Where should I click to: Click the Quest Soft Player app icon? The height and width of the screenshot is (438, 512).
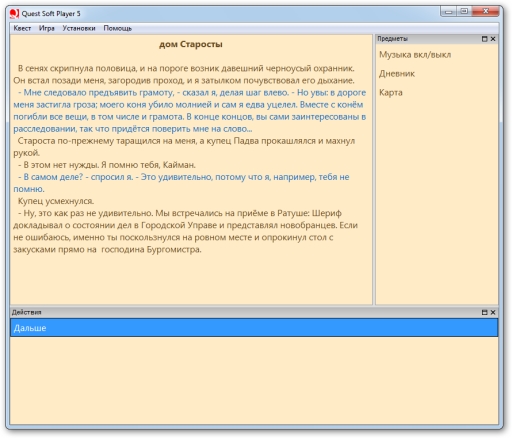[14, 14]
